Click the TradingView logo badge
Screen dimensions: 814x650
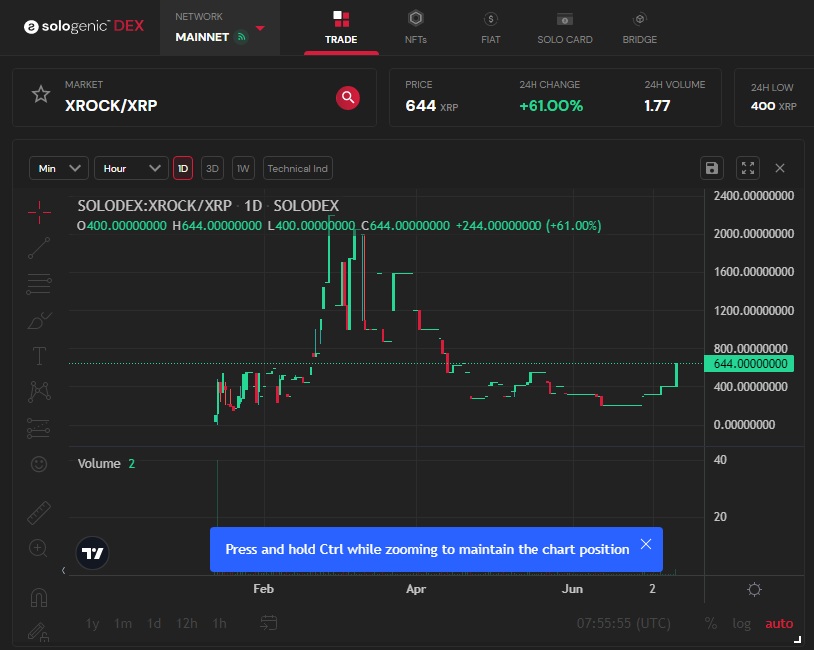point(92,553)
